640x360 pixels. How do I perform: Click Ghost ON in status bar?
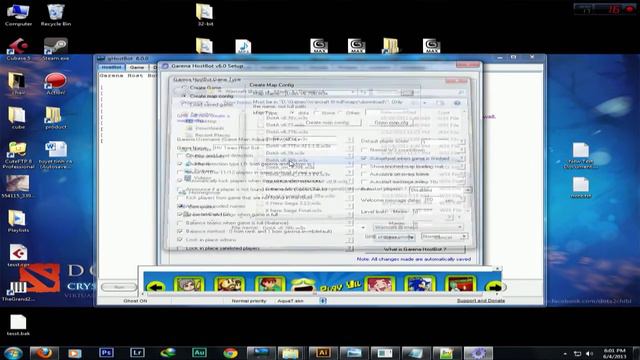[135, 301]
